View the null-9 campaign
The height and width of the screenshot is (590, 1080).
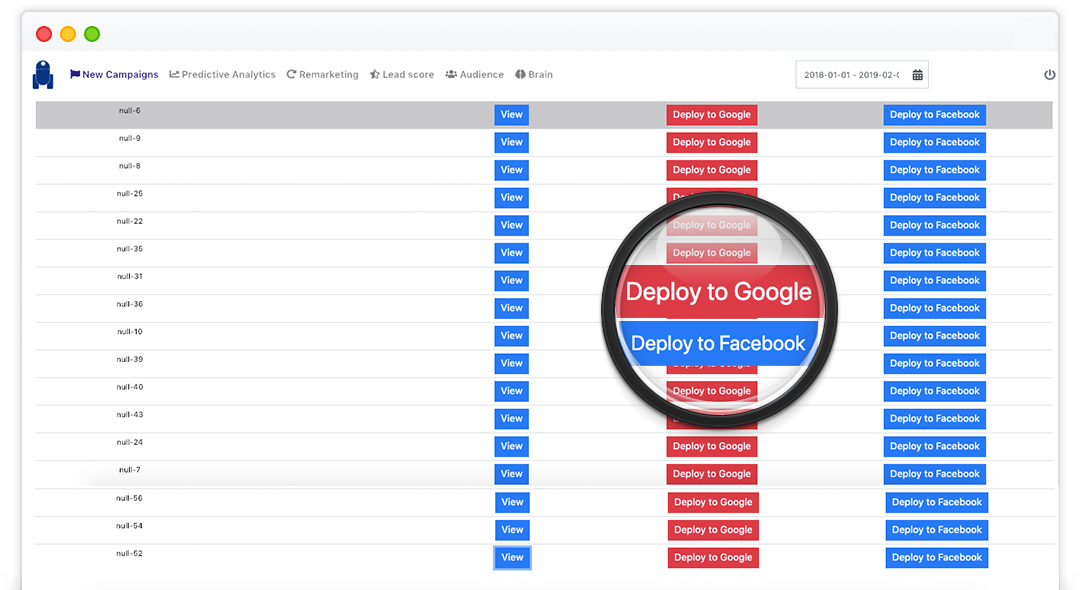pos(511,143)
